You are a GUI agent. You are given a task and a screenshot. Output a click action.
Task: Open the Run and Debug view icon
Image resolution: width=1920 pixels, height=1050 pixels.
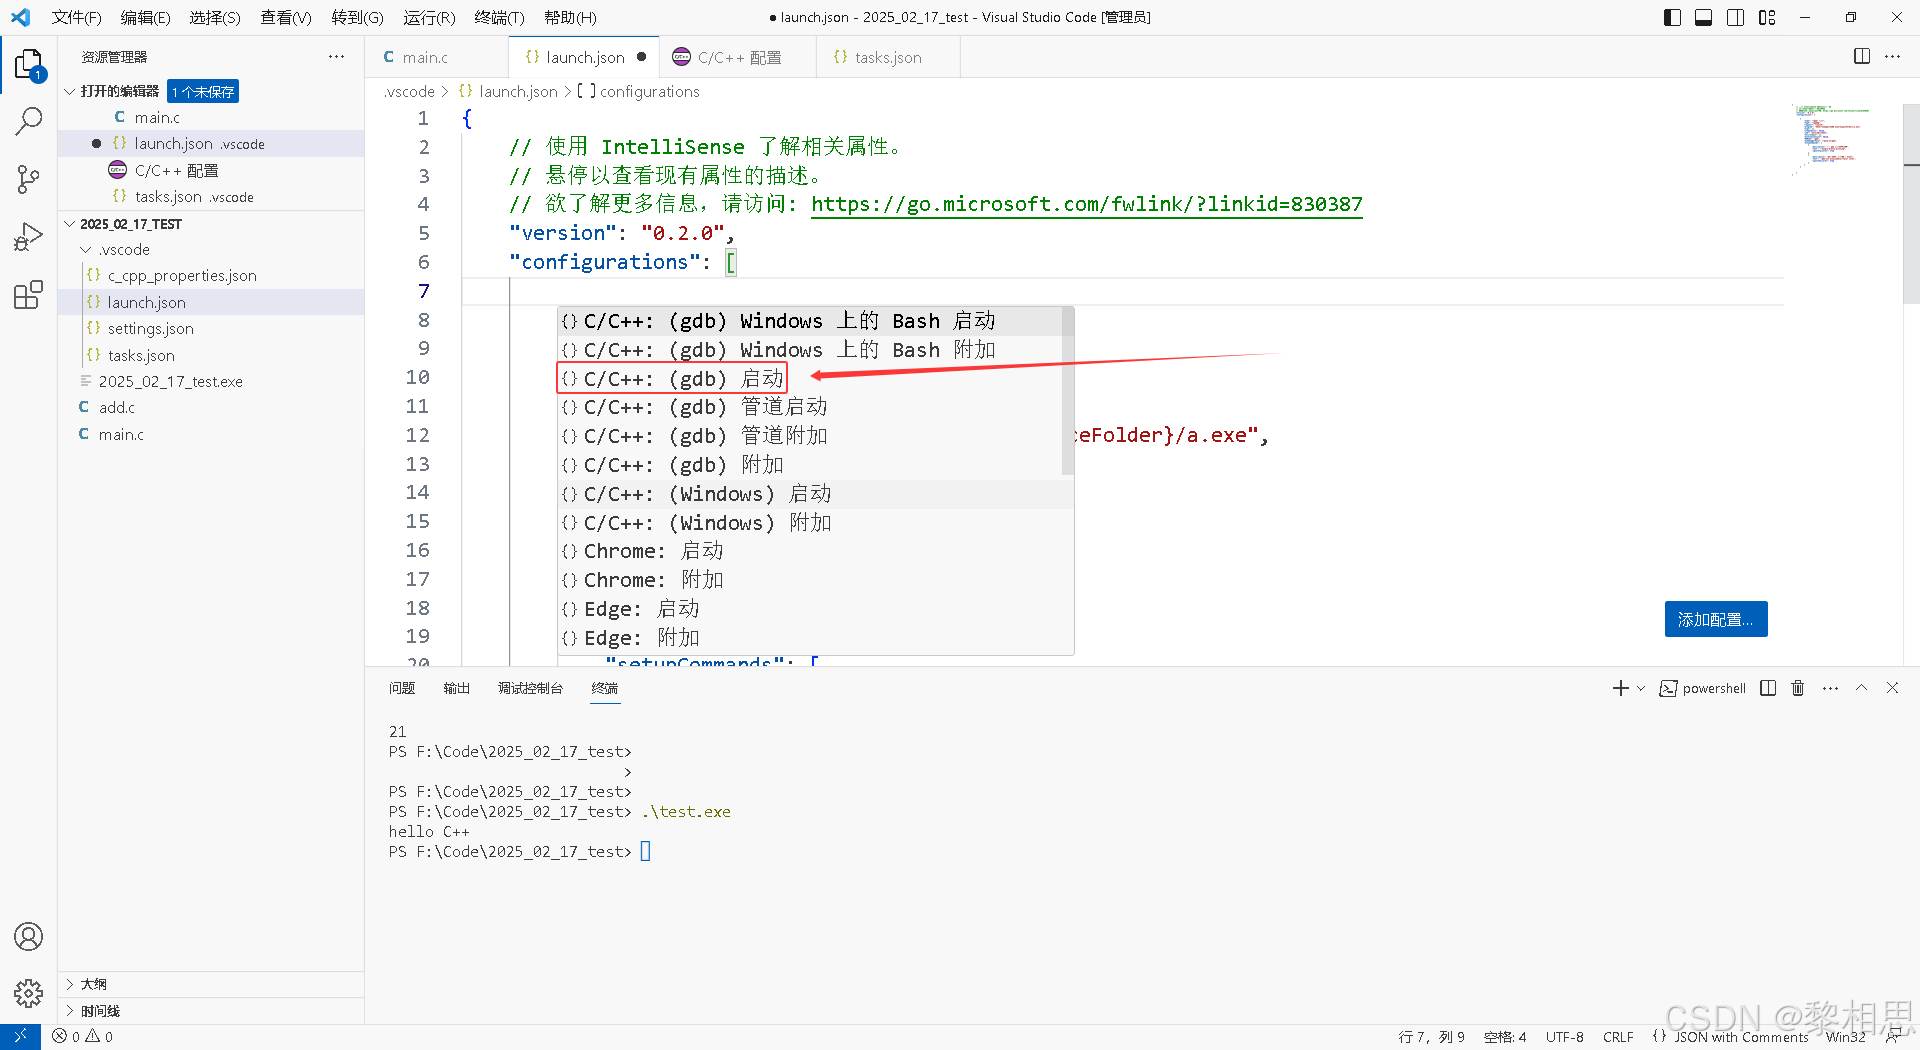28,237
